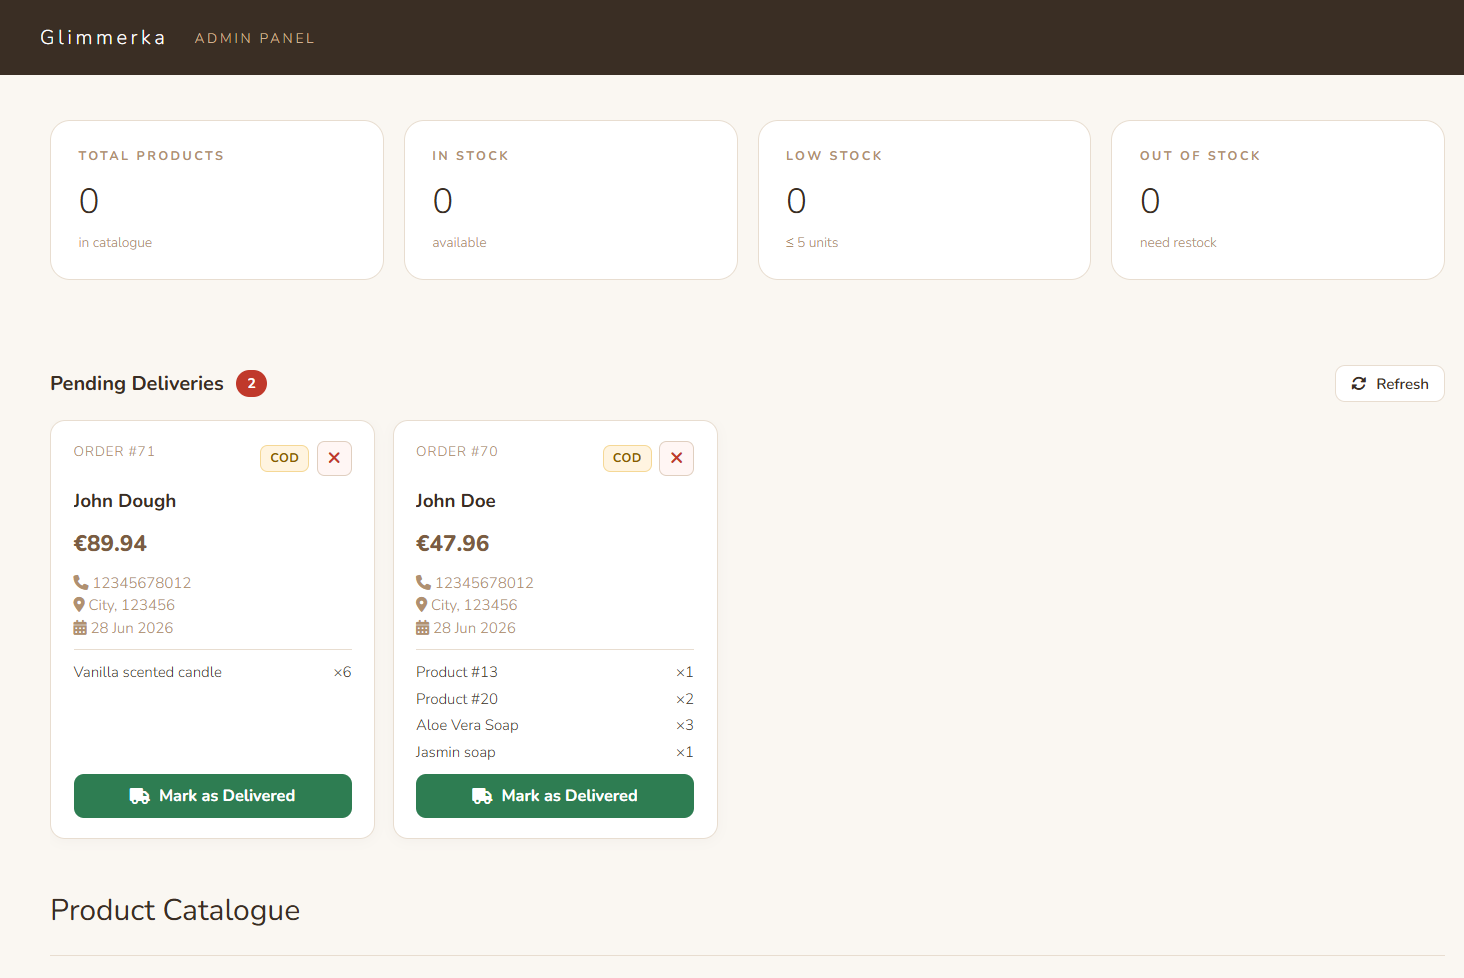The height and width of the screenshot is (978, 1464).
Task: Click 'Product #20' item row
Action: (x=555, y=699)
